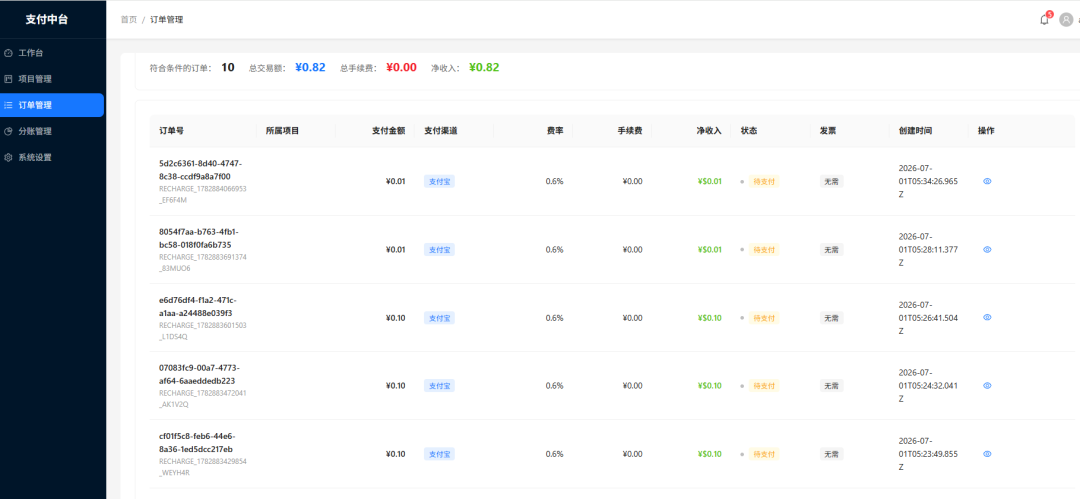Viewport: 1080px width, 499px height.
Task: View details of order 8054f7aa-b763-4fb1
Action: coord(987,250)
